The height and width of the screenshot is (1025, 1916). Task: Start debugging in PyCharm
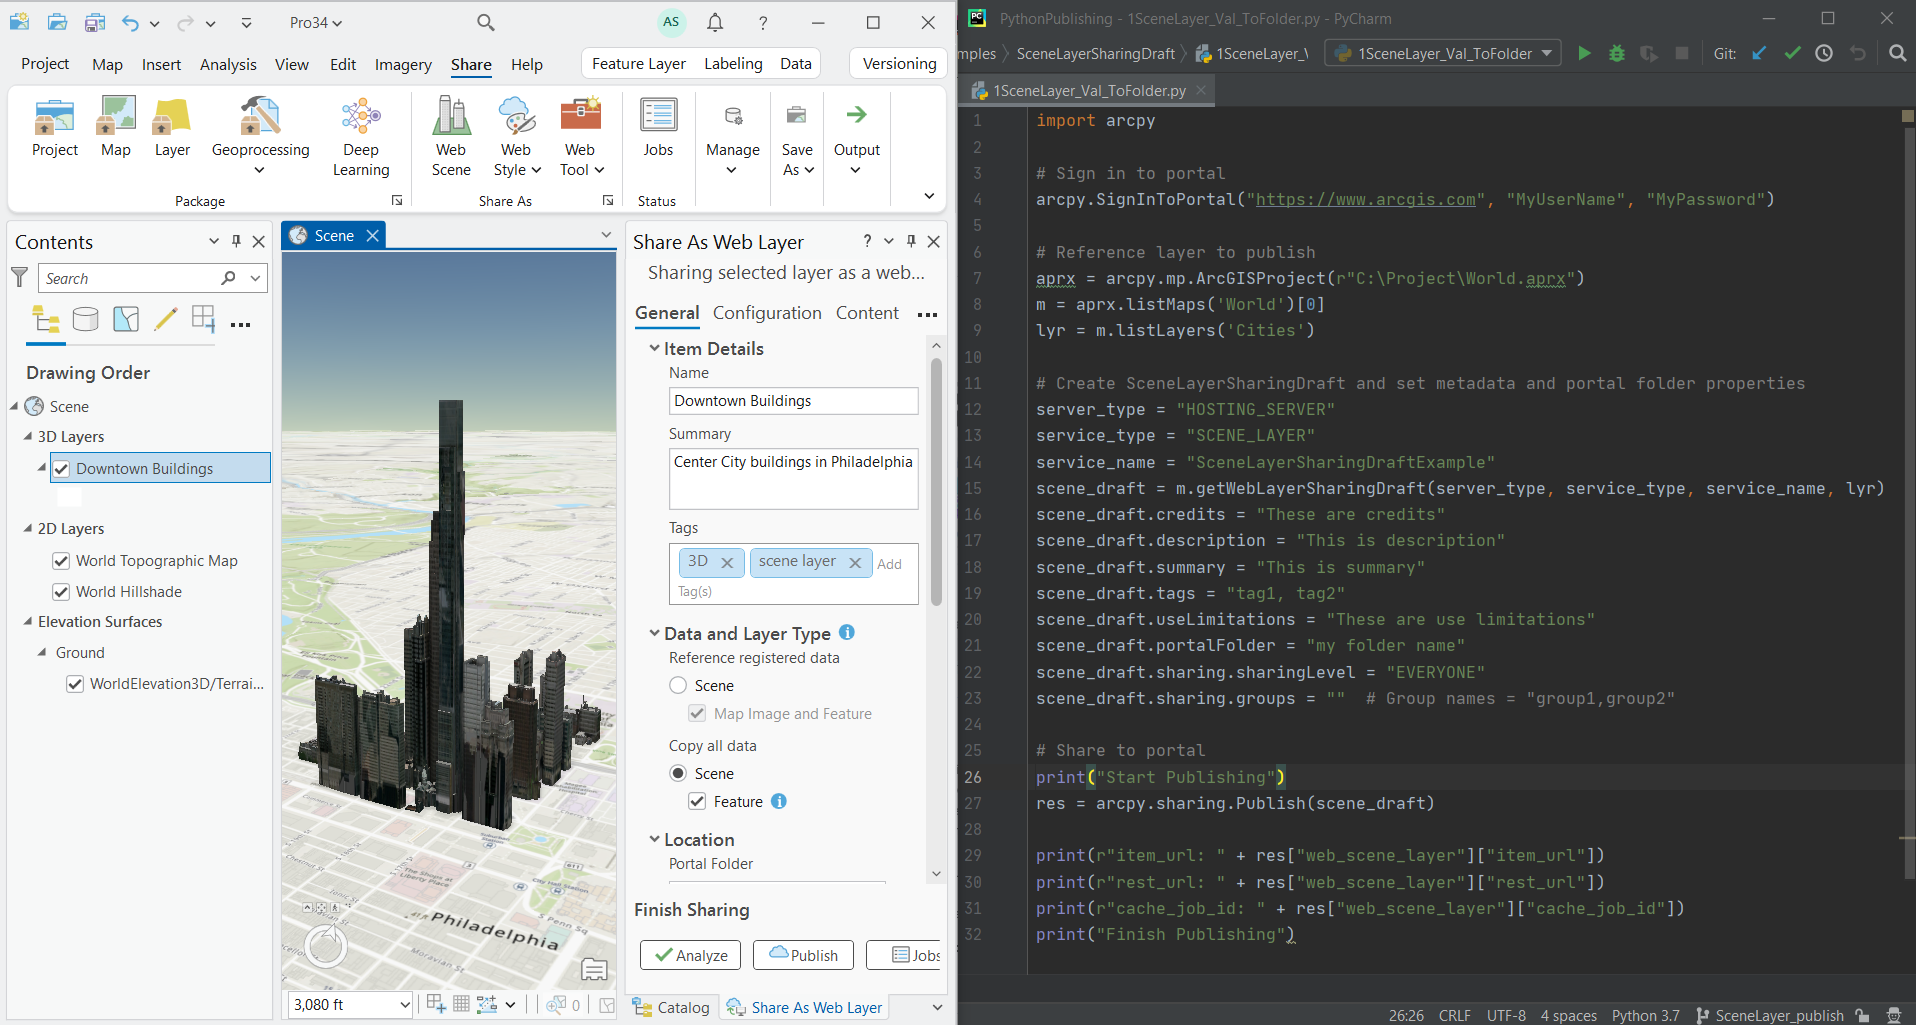point(1617,53)
